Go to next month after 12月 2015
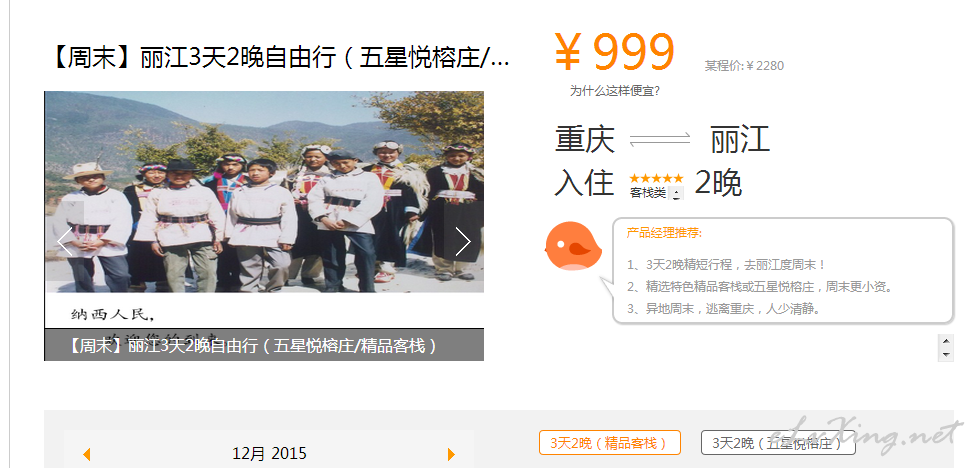This screenshot has height=468, width=974. 452,454
